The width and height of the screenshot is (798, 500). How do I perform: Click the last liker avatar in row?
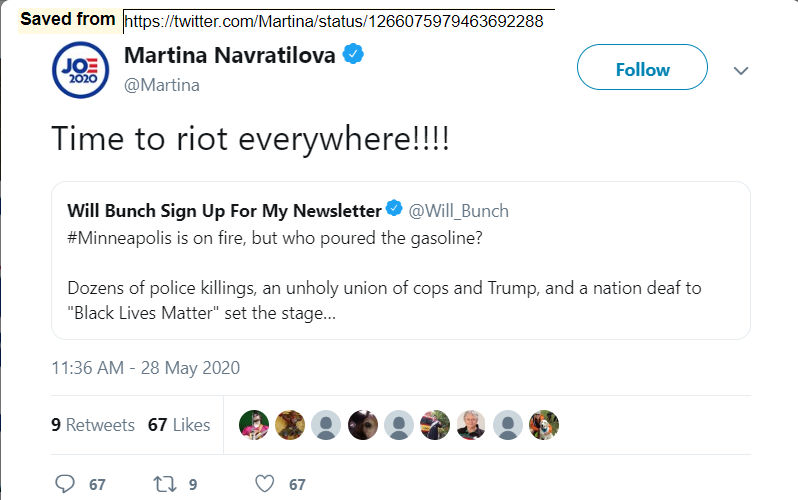(543, 425)
